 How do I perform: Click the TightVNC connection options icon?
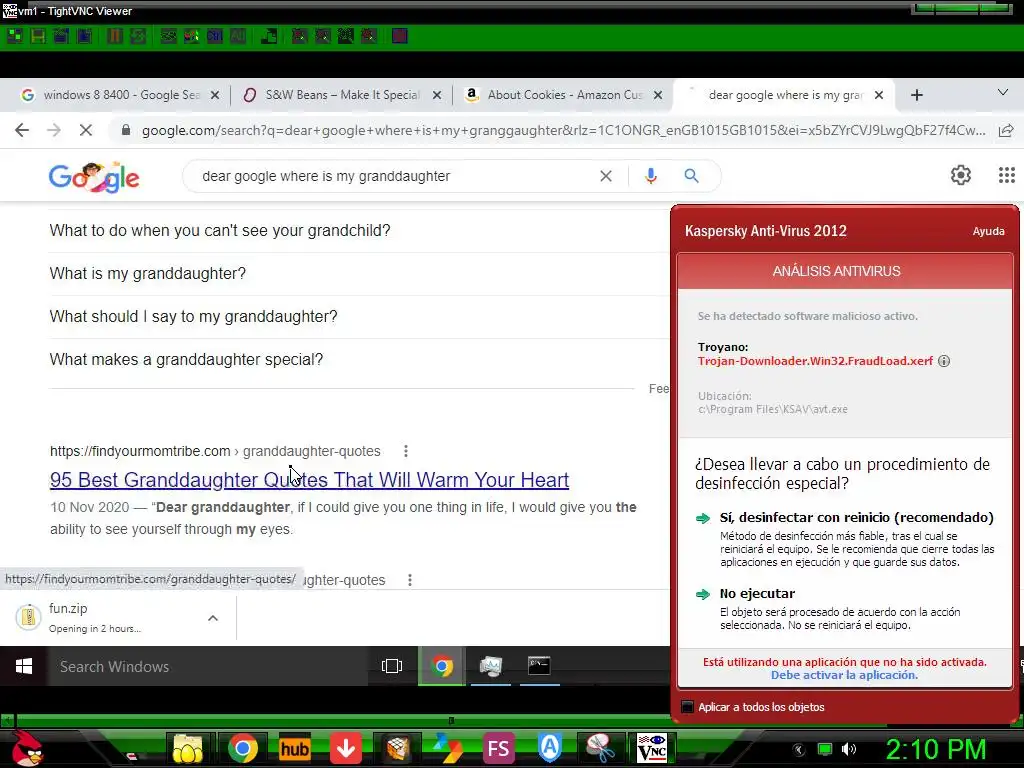[61, 36]
